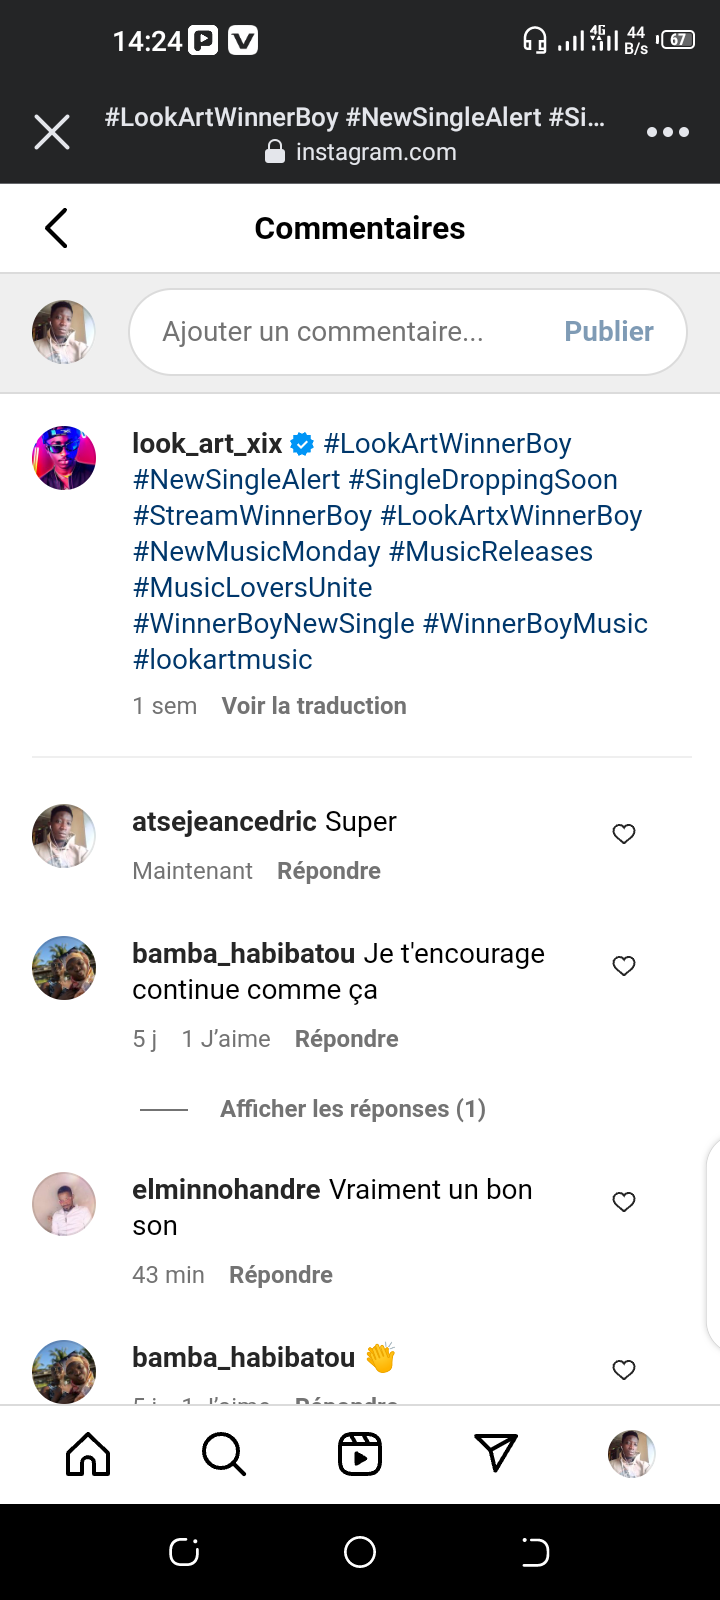Image resolution: width=720 pixels, height=1600 pixels.
Task: Expand "Afficher les réponses (1)"
Action: (x=352, y=1109)
